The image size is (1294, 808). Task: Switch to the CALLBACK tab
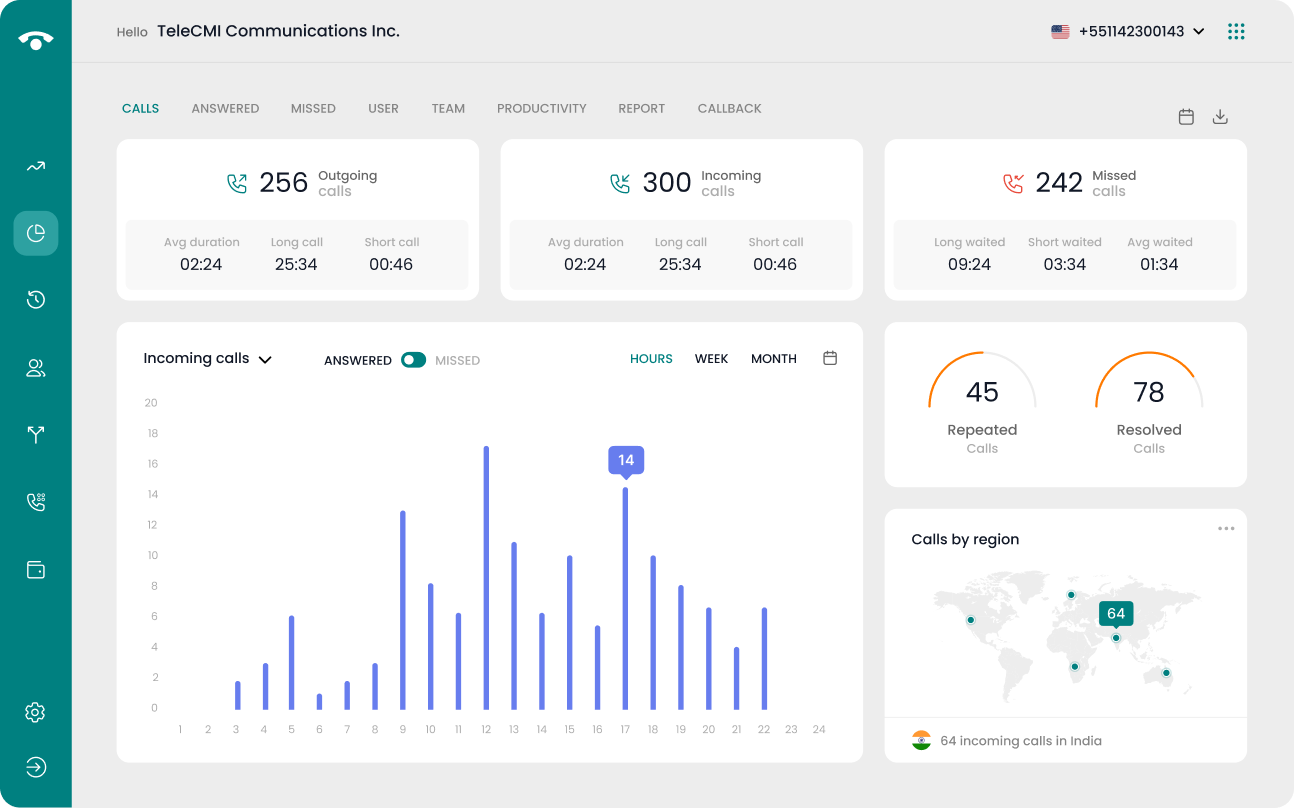[x=729, y=108]
